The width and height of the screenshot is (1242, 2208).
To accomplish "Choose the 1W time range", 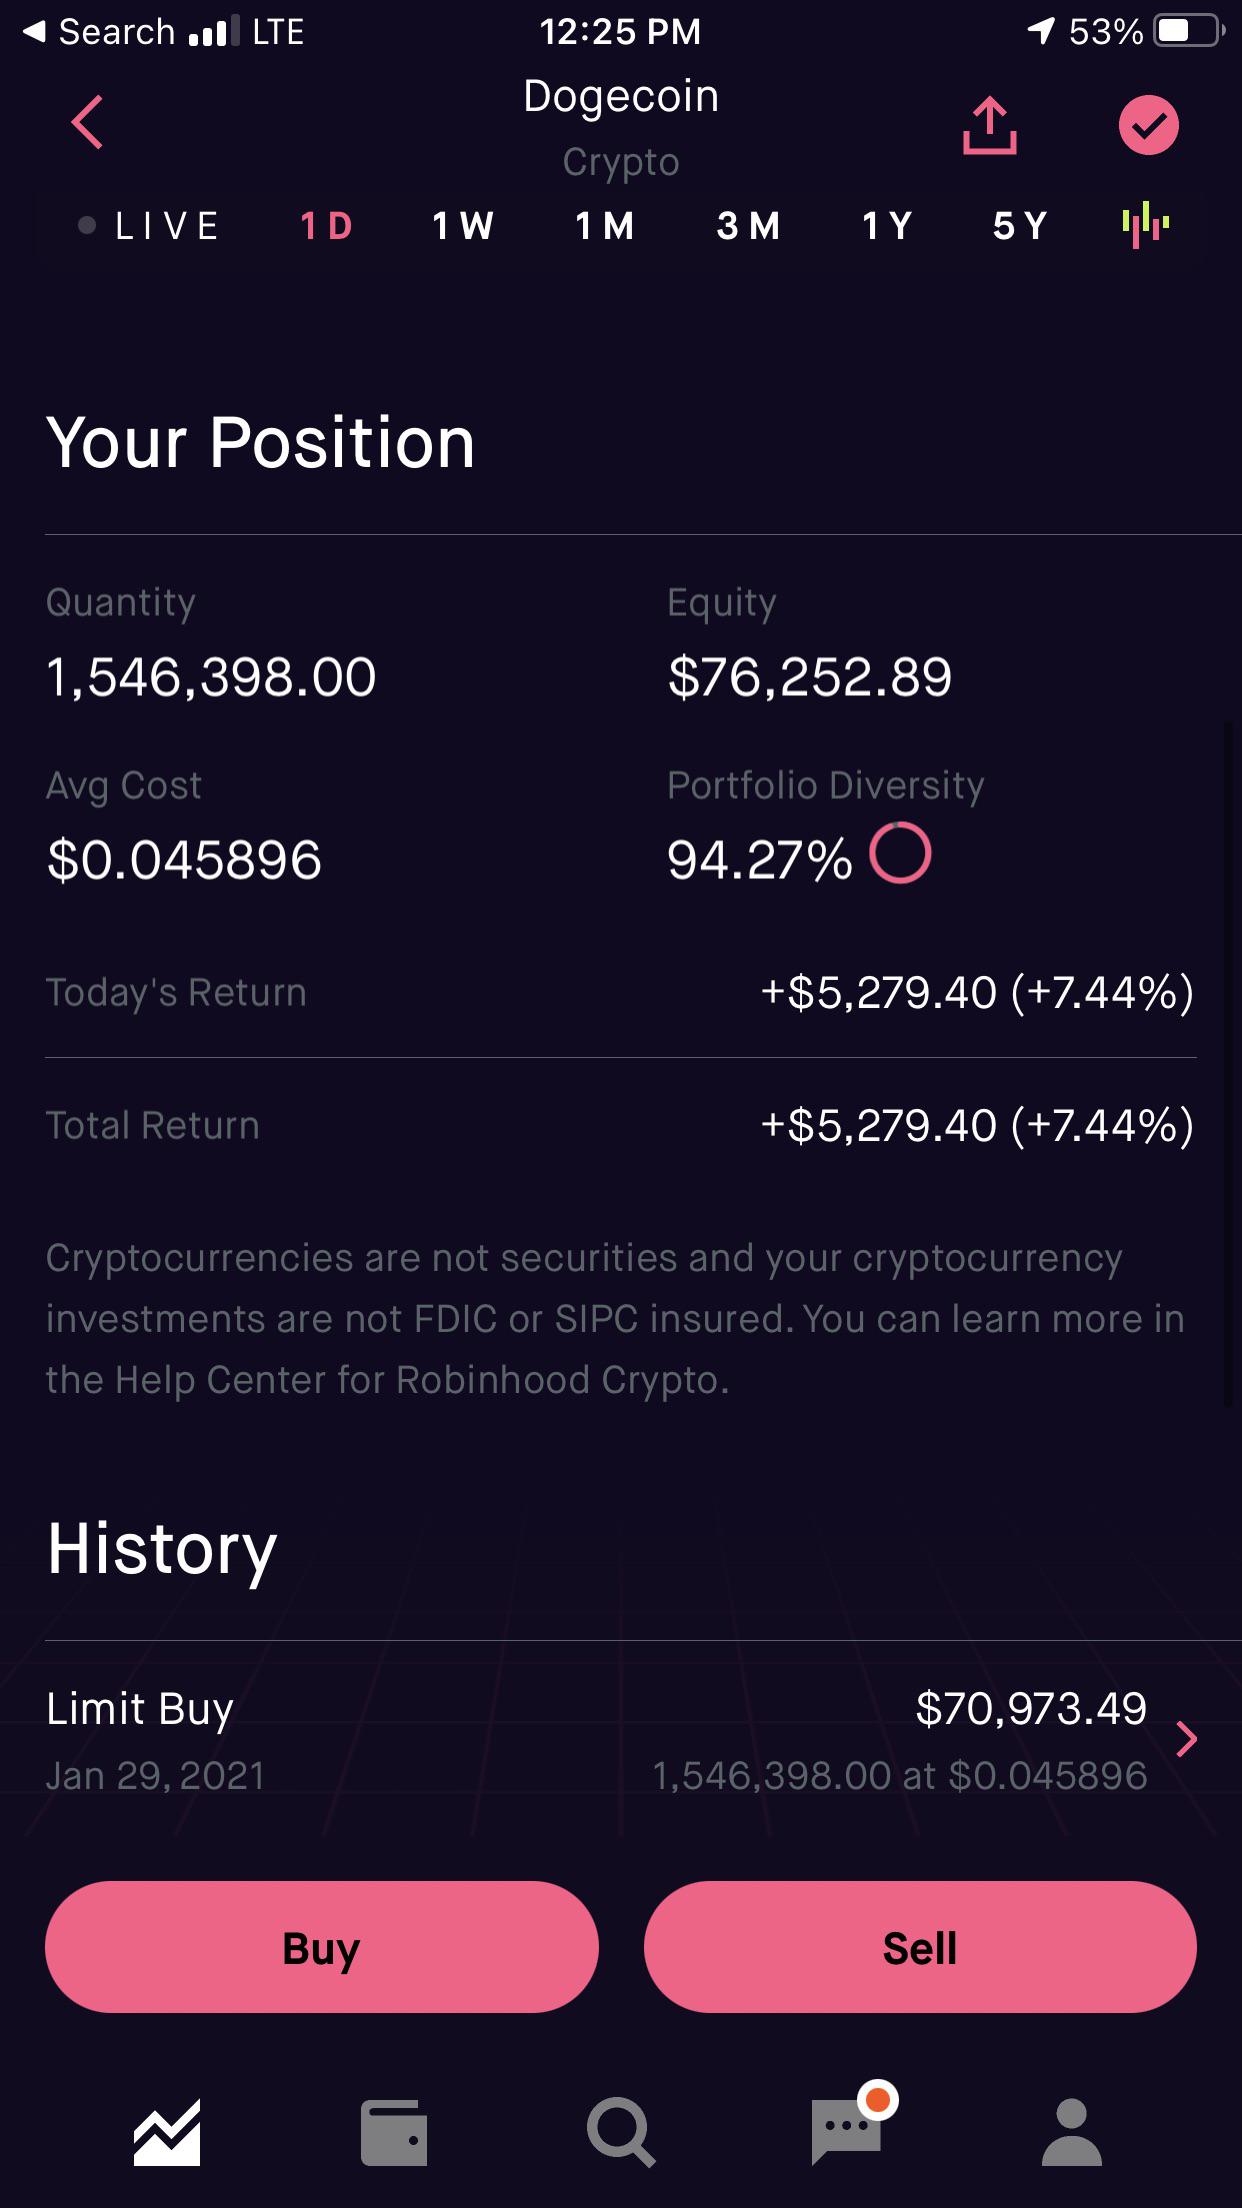I will (x=463, y=226).
